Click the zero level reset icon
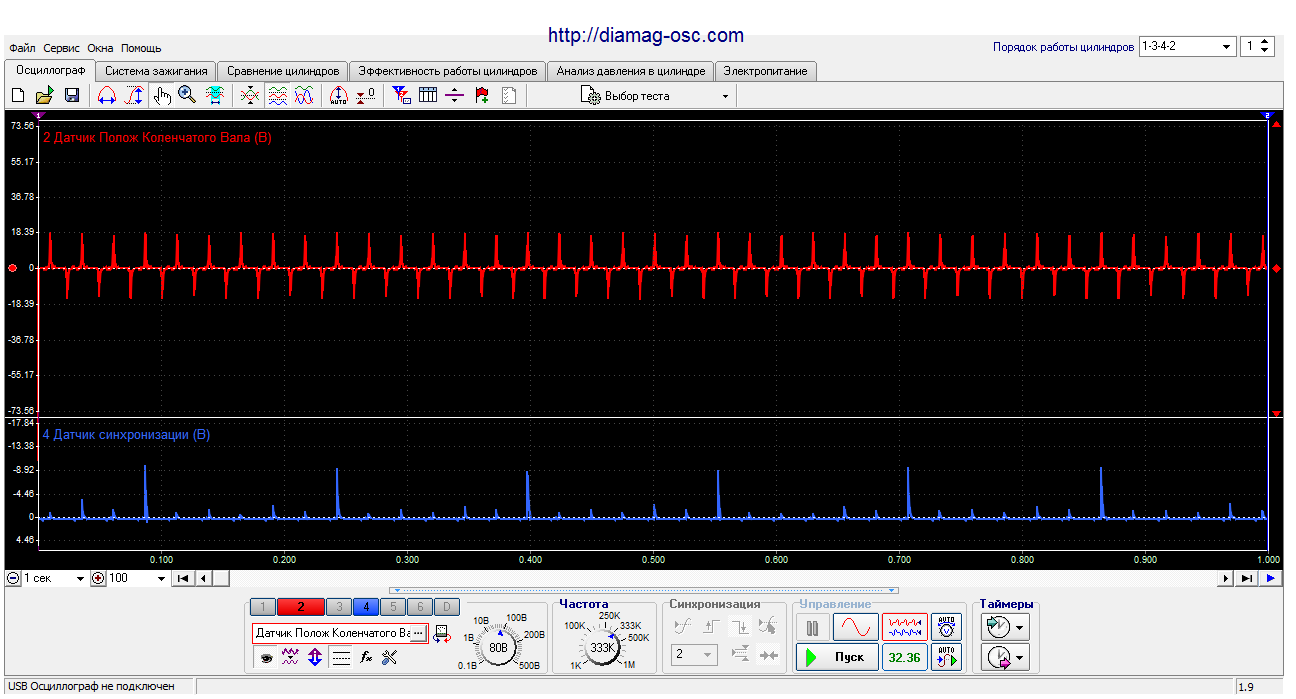This screenshot has height=699, width=1296. (366, 96)
